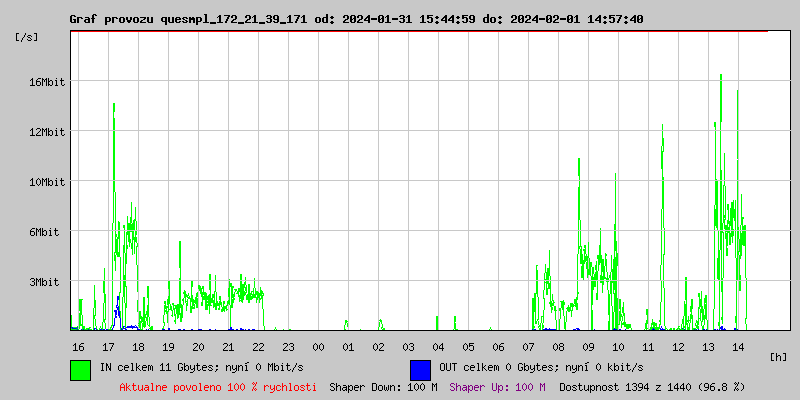This screenshot has width=800, height=400.
Task: Click the 12Mbit y-axis label
Action: pyautogui.click(x=46, y=132)
